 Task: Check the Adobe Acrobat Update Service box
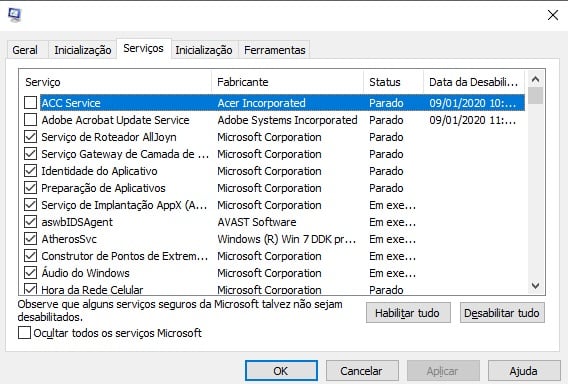[30, 120]
